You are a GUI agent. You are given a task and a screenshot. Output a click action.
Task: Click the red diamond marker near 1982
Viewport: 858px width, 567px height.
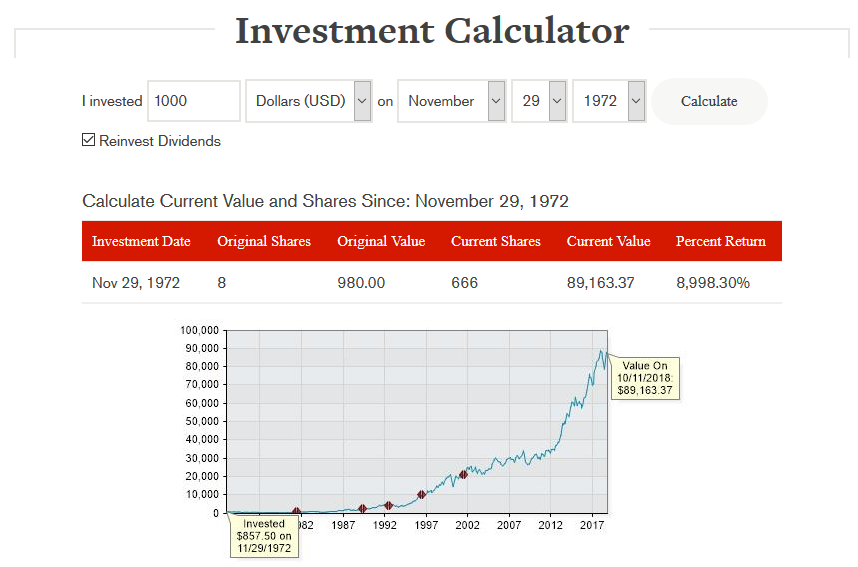296,512
